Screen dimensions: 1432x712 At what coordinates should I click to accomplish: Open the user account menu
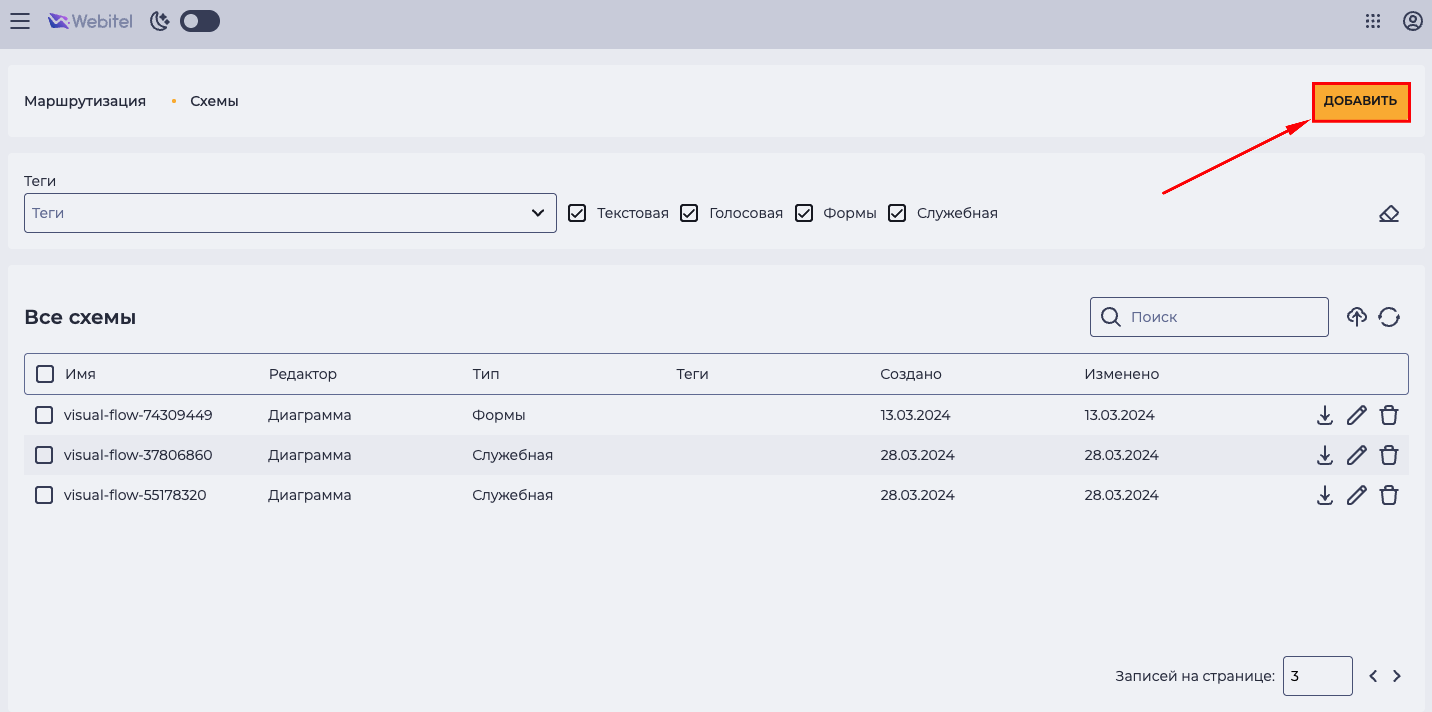[x=1412, y=21]
